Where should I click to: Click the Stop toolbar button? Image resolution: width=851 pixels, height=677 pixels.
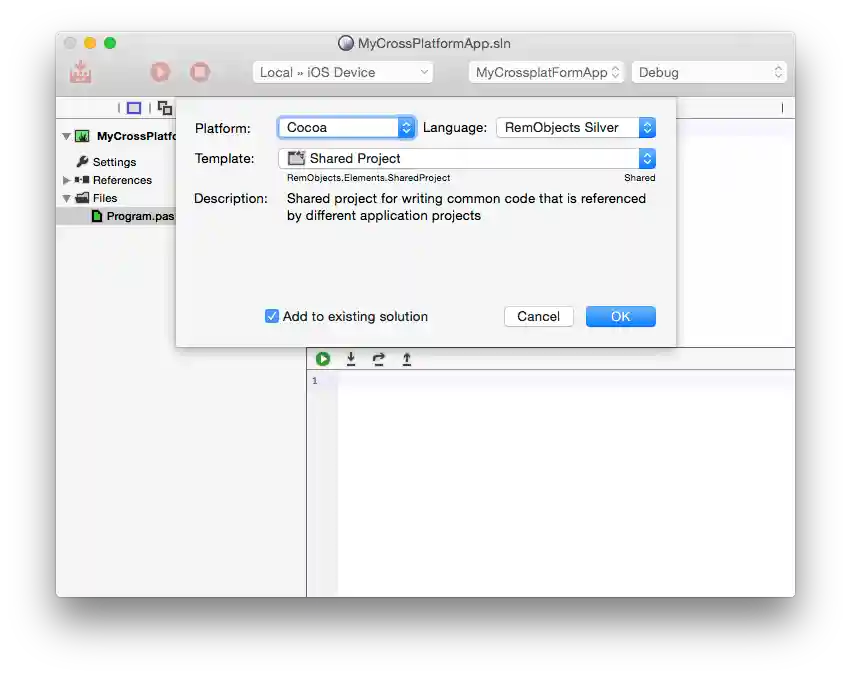(200, 72)
